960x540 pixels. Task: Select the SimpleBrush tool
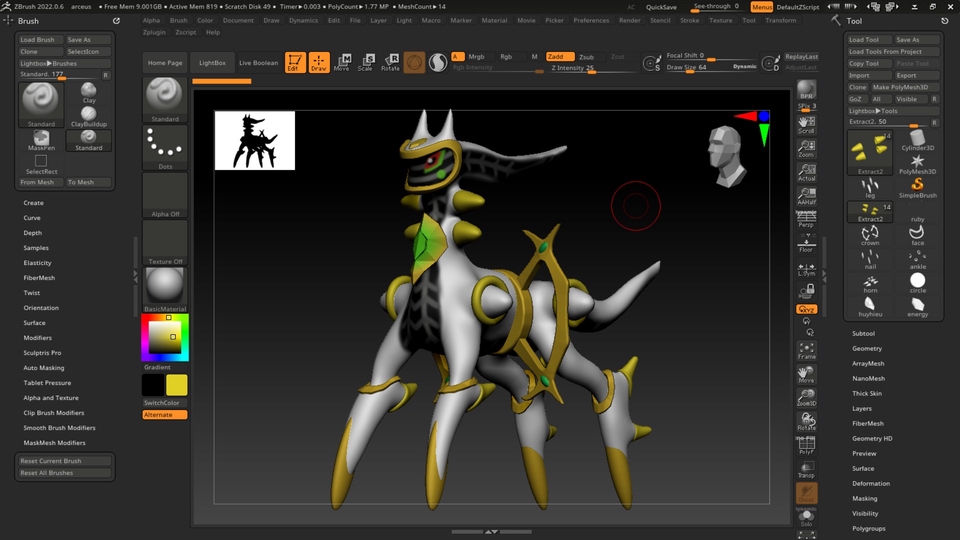[917, 188]
